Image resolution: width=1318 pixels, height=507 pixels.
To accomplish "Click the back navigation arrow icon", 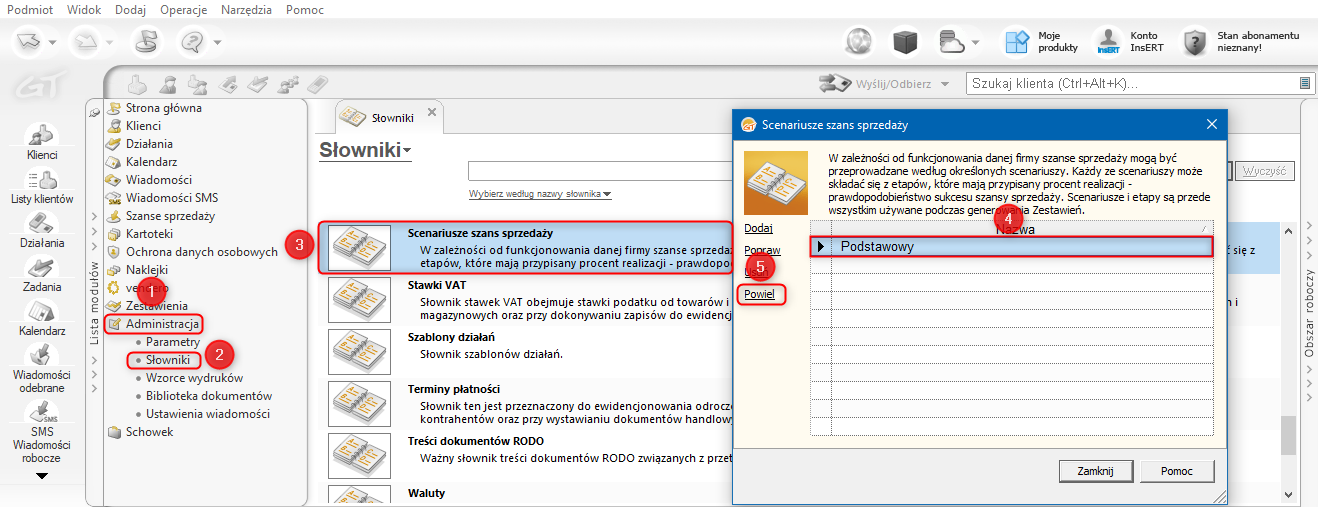I will click(29, 42).
